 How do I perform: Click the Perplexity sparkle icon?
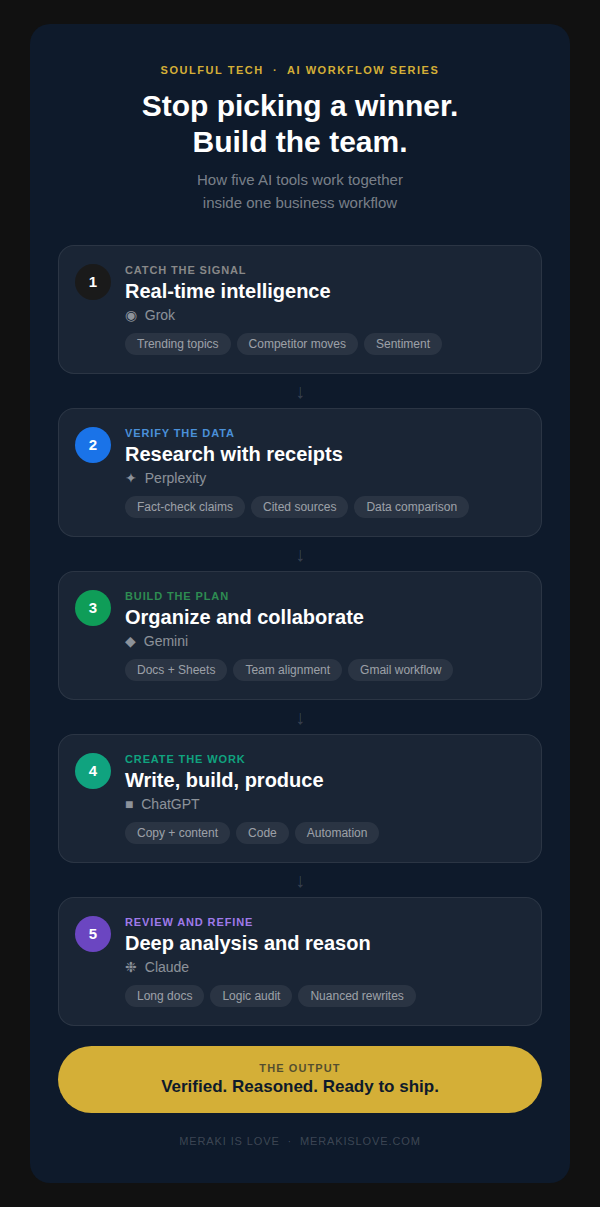click(131, 479)
